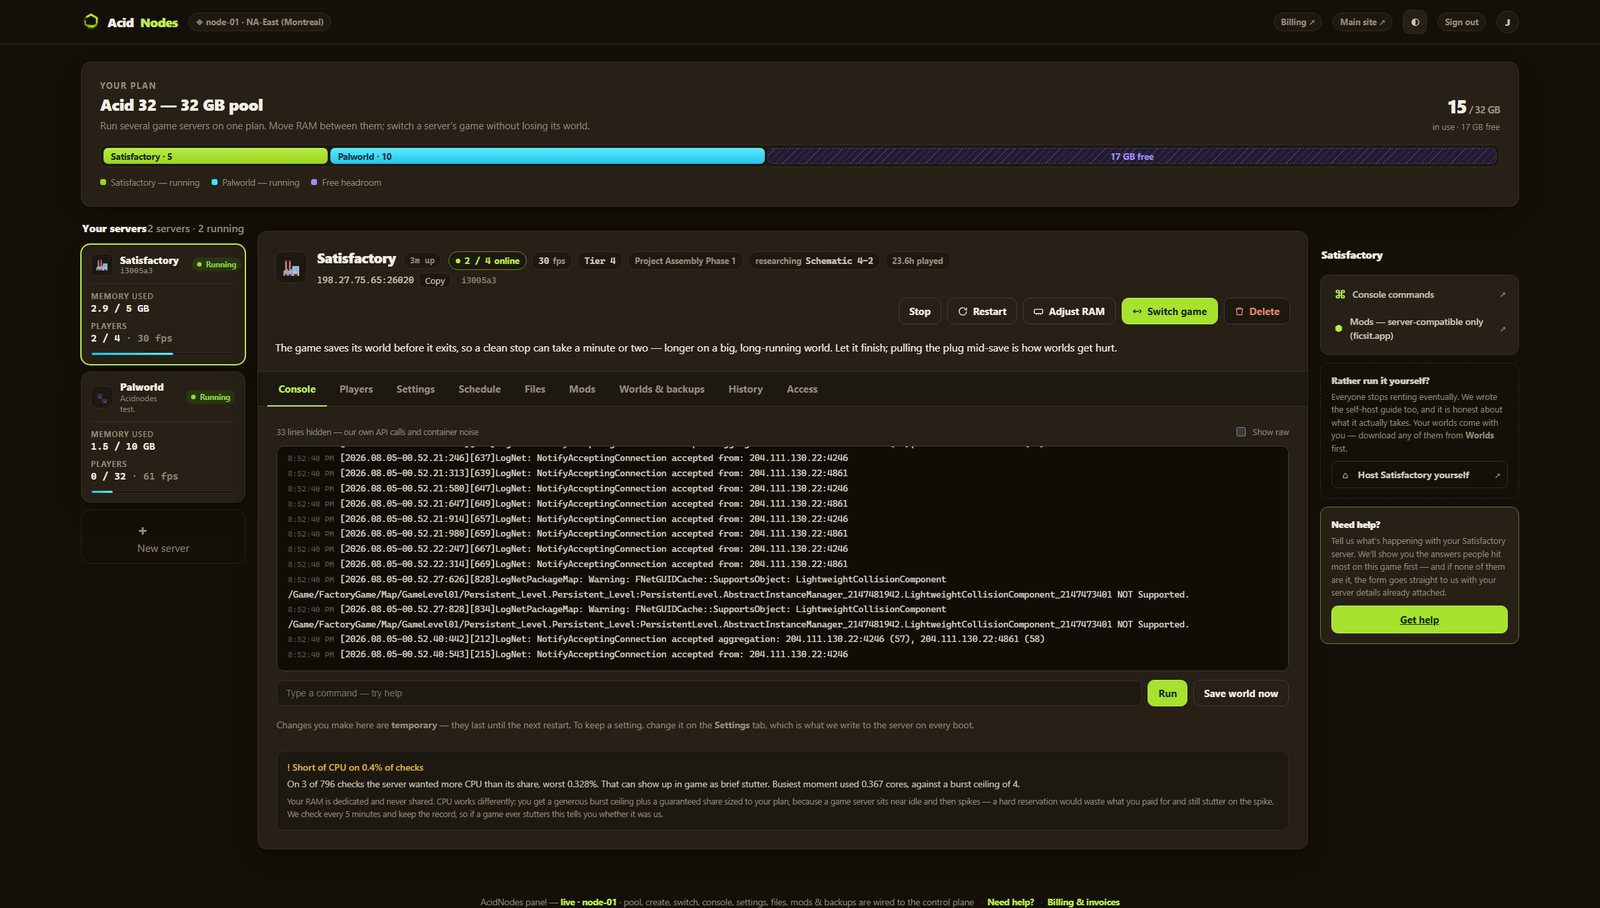Click the New server tile
This screenshot has height=908, width=1600.
pos(163,538)
